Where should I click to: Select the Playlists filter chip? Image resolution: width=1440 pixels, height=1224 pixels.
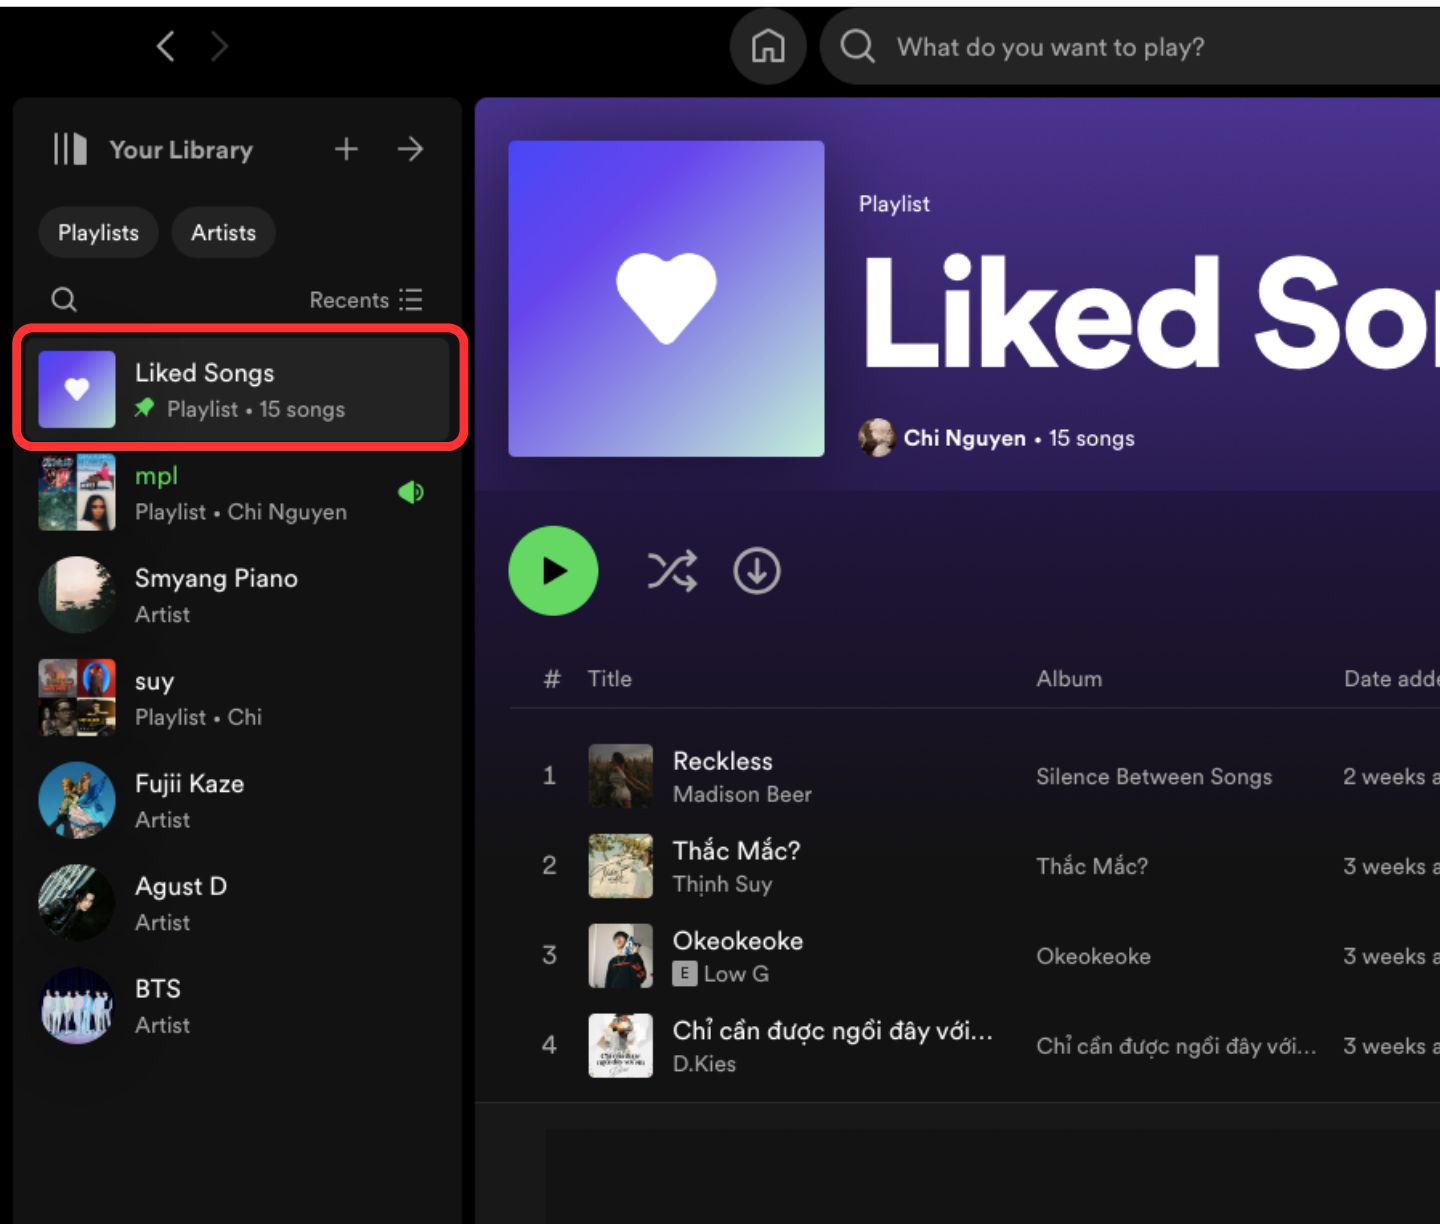click(98, 233)
